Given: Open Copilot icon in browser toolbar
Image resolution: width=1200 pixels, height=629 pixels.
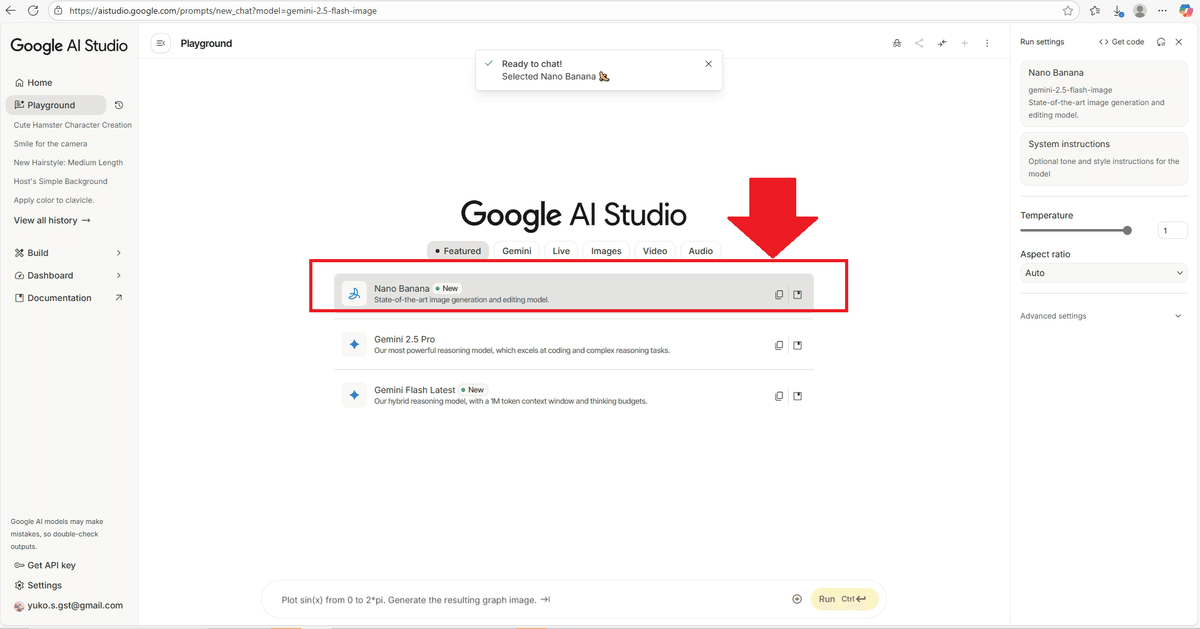Looking at the screenshot, I should [x=1186, y=10].
